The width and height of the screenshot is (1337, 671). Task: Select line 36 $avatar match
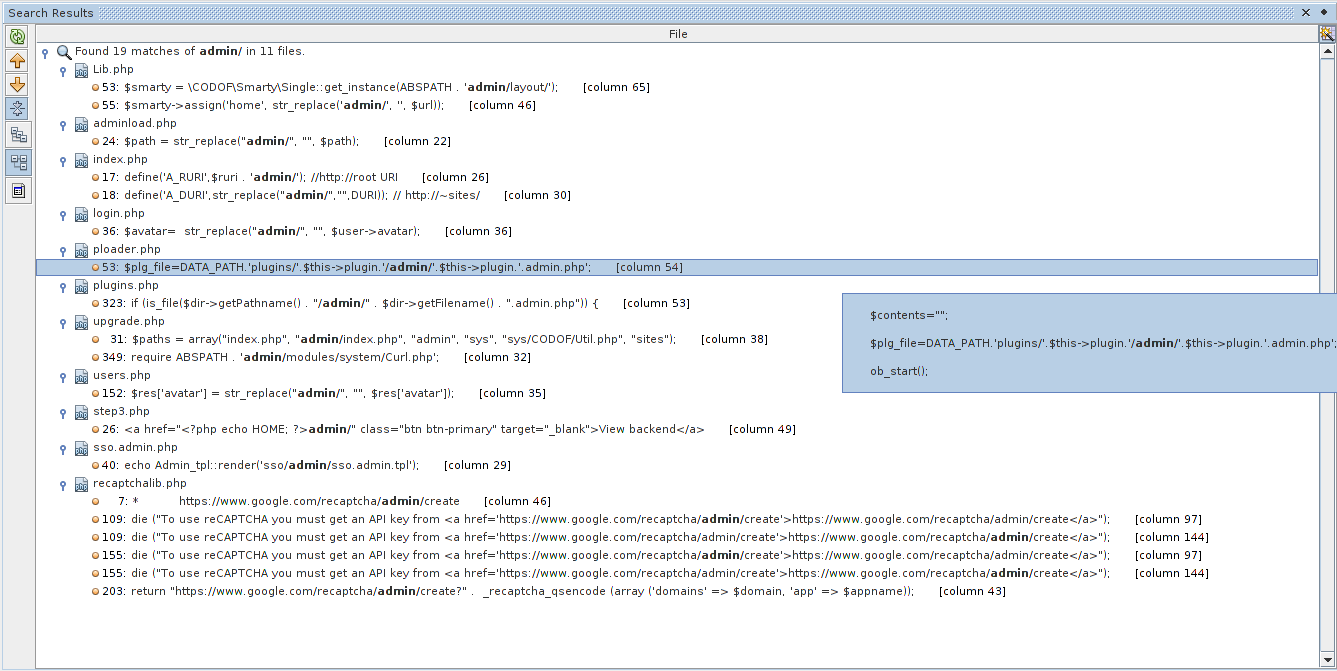tap(302, 232)
